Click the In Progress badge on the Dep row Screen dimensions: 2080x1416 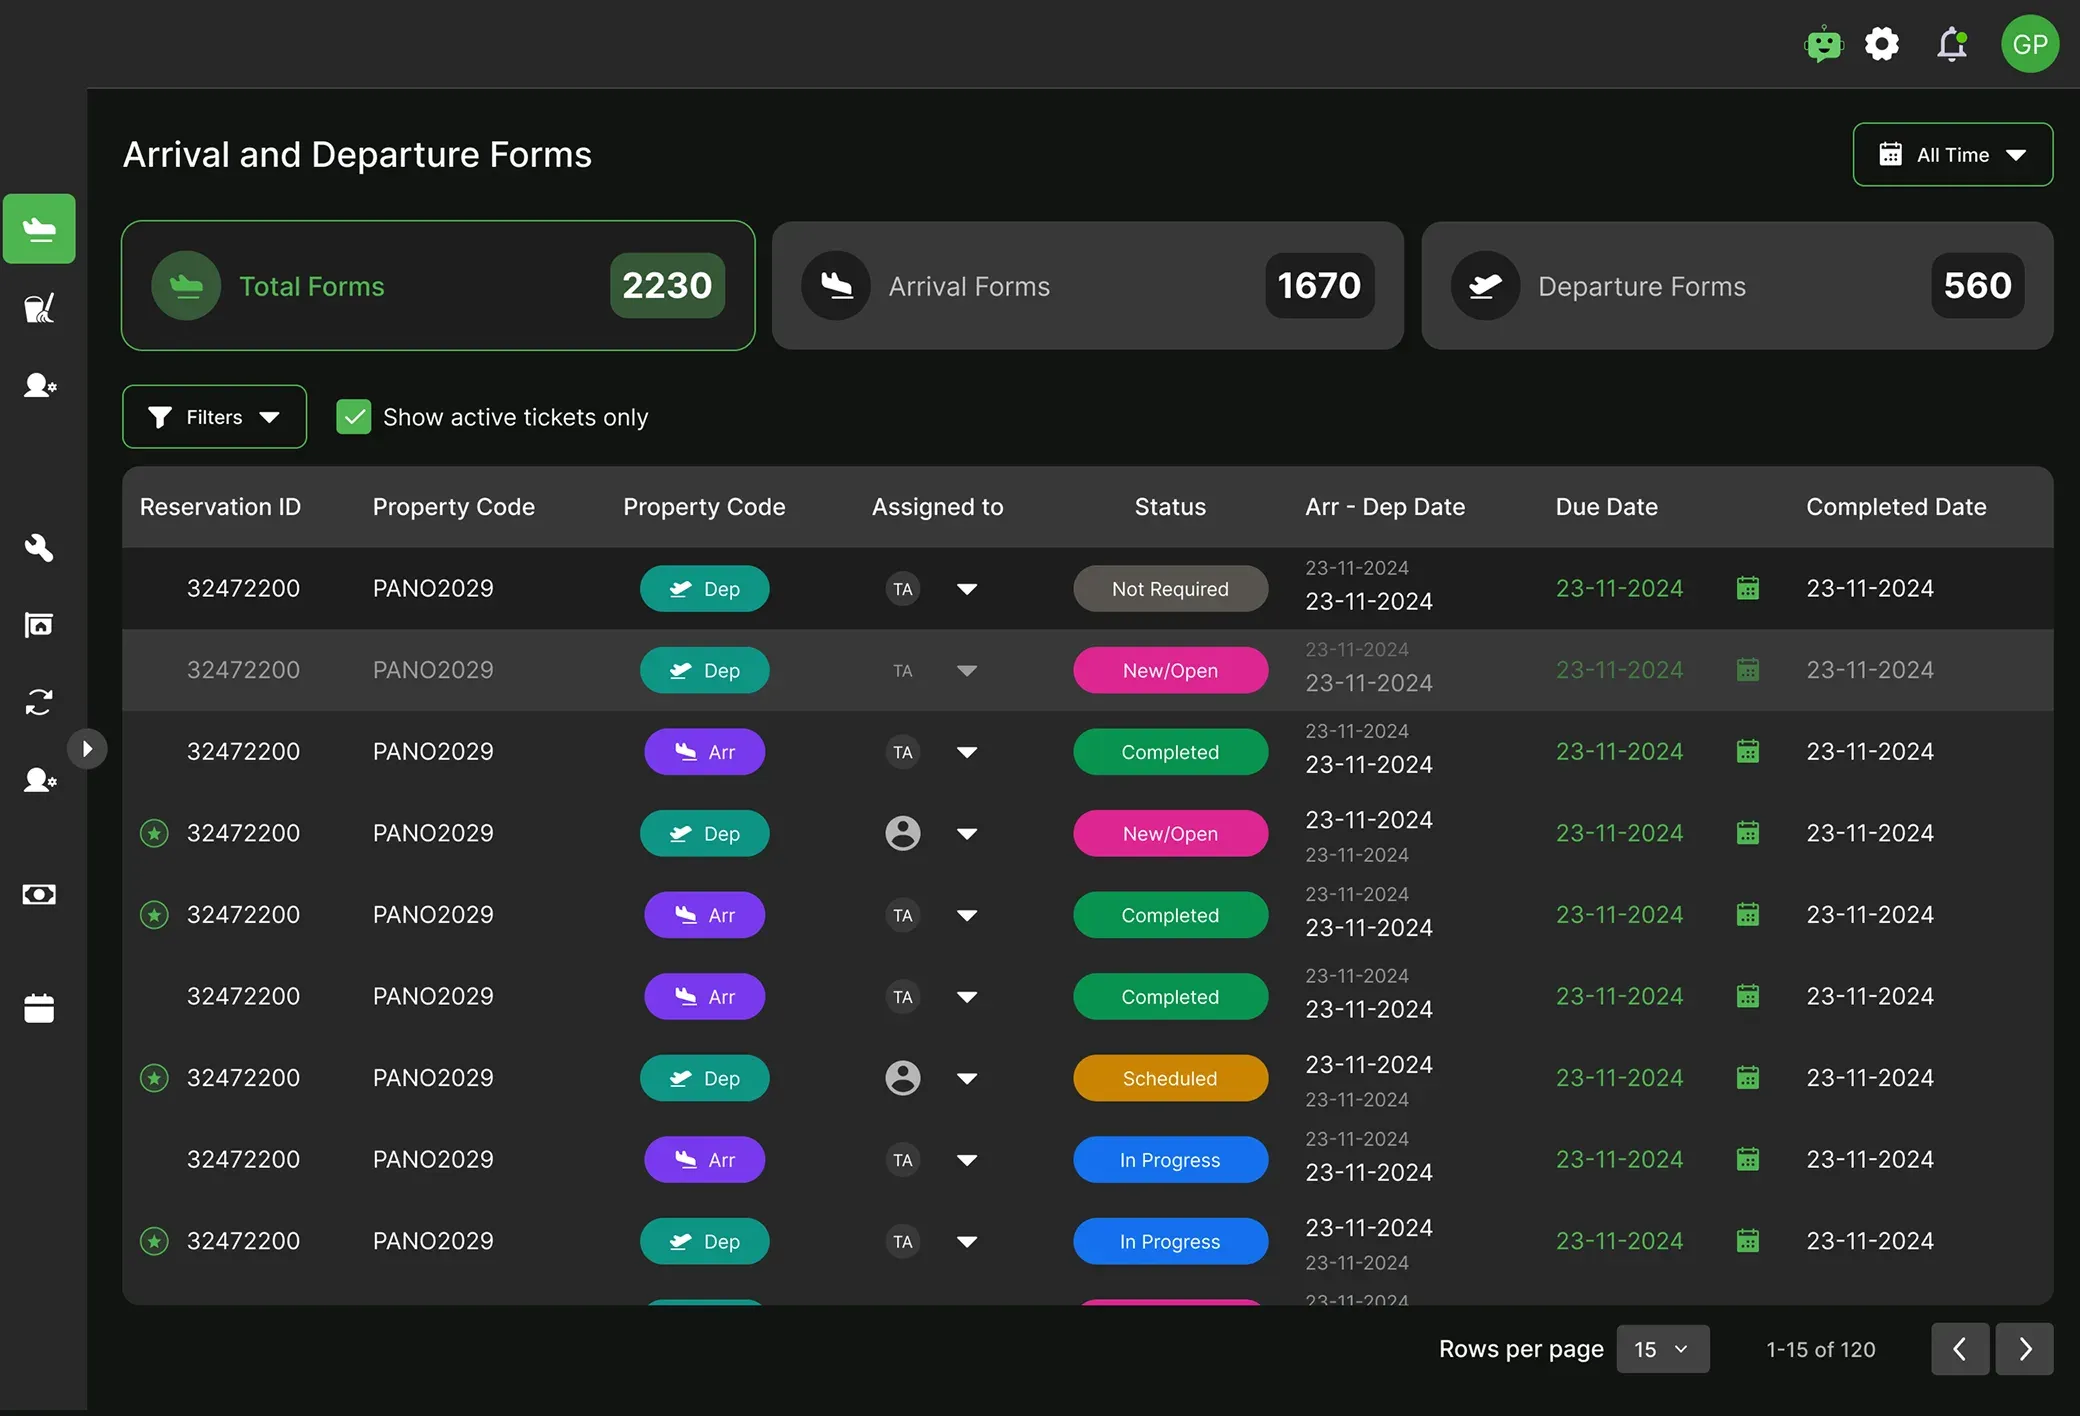point(1171,1242)
